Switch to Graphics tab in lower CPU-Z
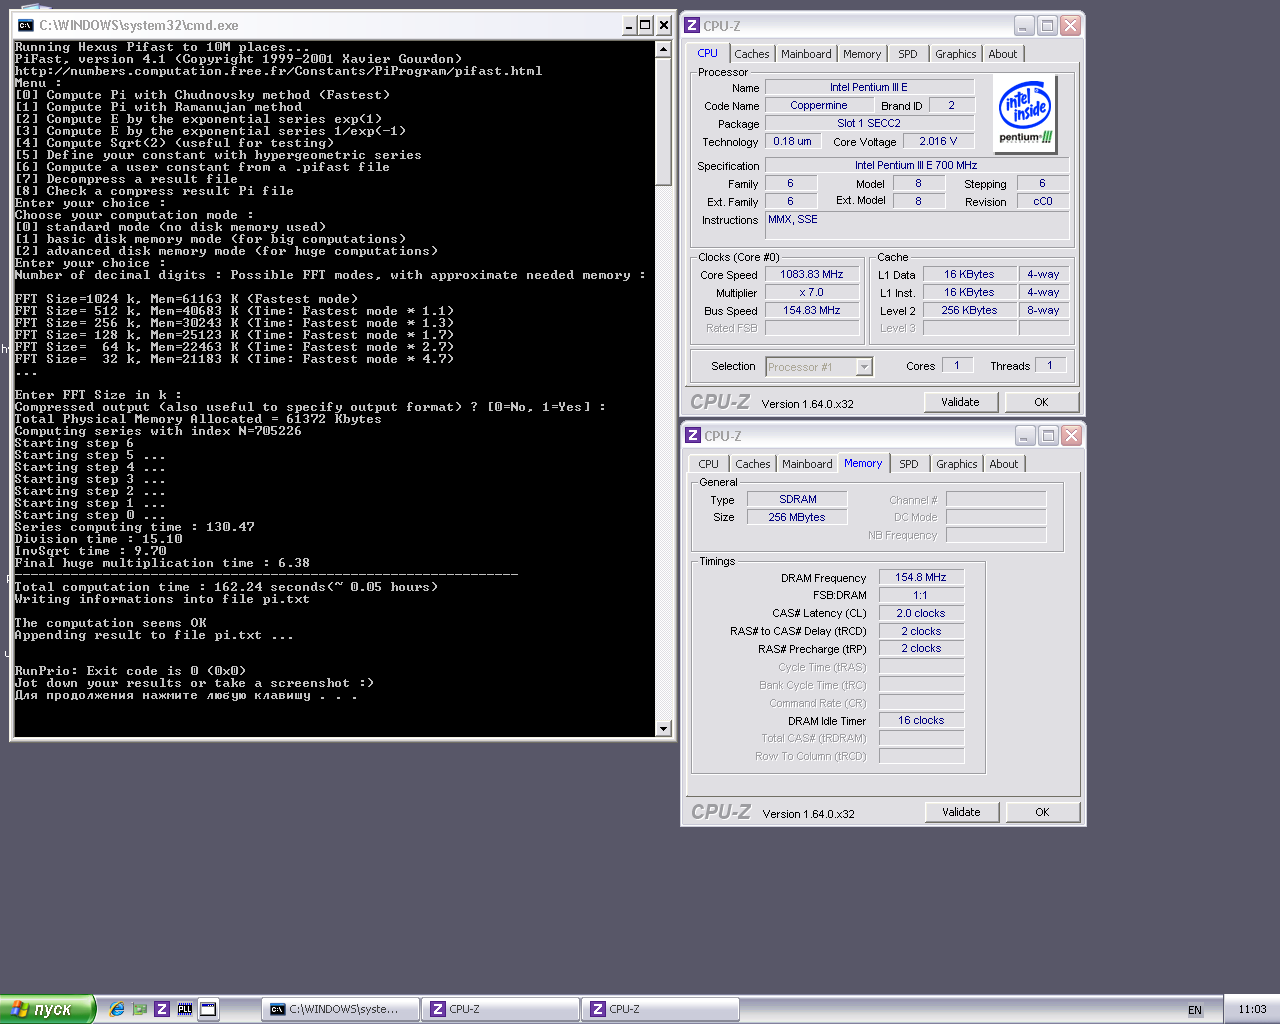 click(x=957, y=464)
